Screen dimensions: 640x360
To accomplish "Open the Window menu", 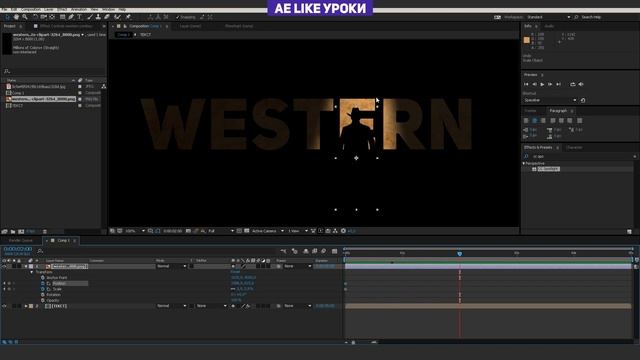I will coord(108,9).
